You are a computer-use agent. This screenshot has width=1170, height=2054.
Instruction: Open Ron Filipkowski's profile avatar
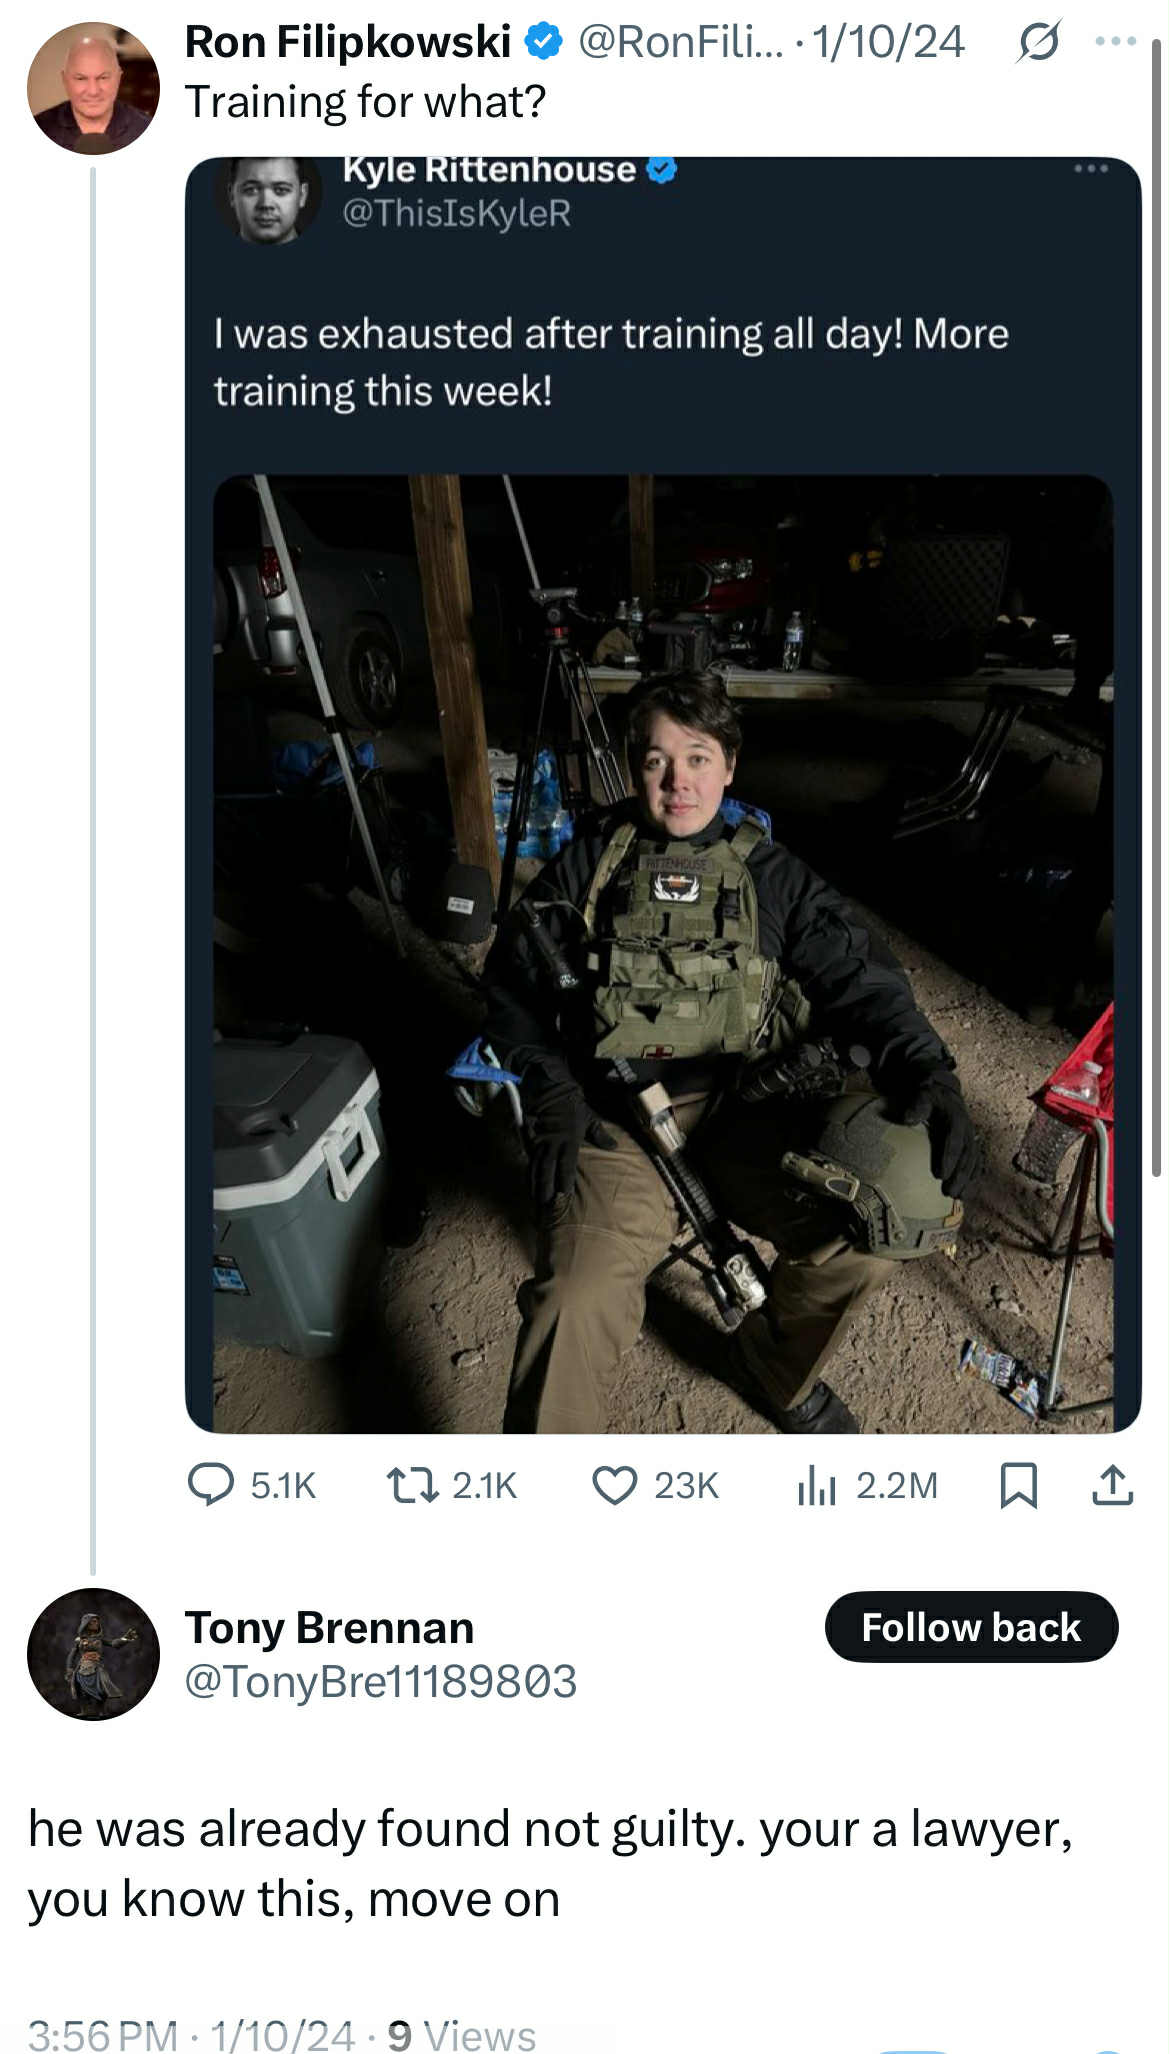point(93,88)
